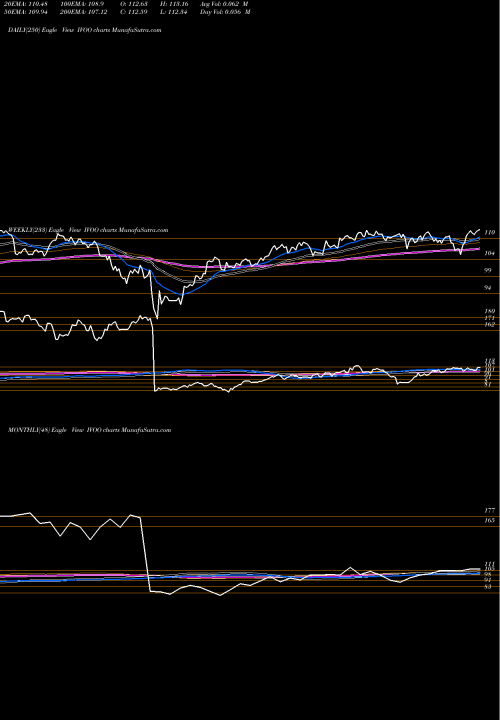Click the 20EMA value in the header
The image size is (500, 720).
[x=28, y=4]
